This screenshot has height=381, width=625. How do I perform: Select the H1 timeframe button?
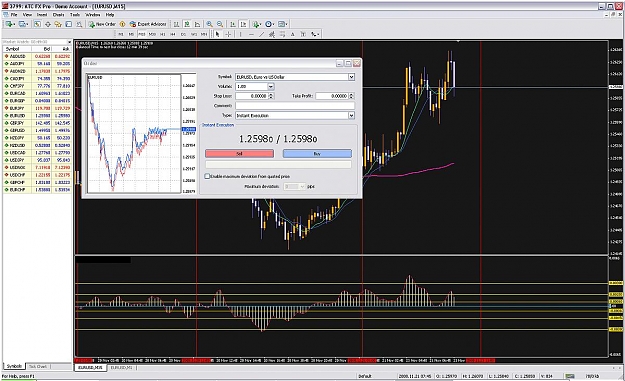click(163, 34)
